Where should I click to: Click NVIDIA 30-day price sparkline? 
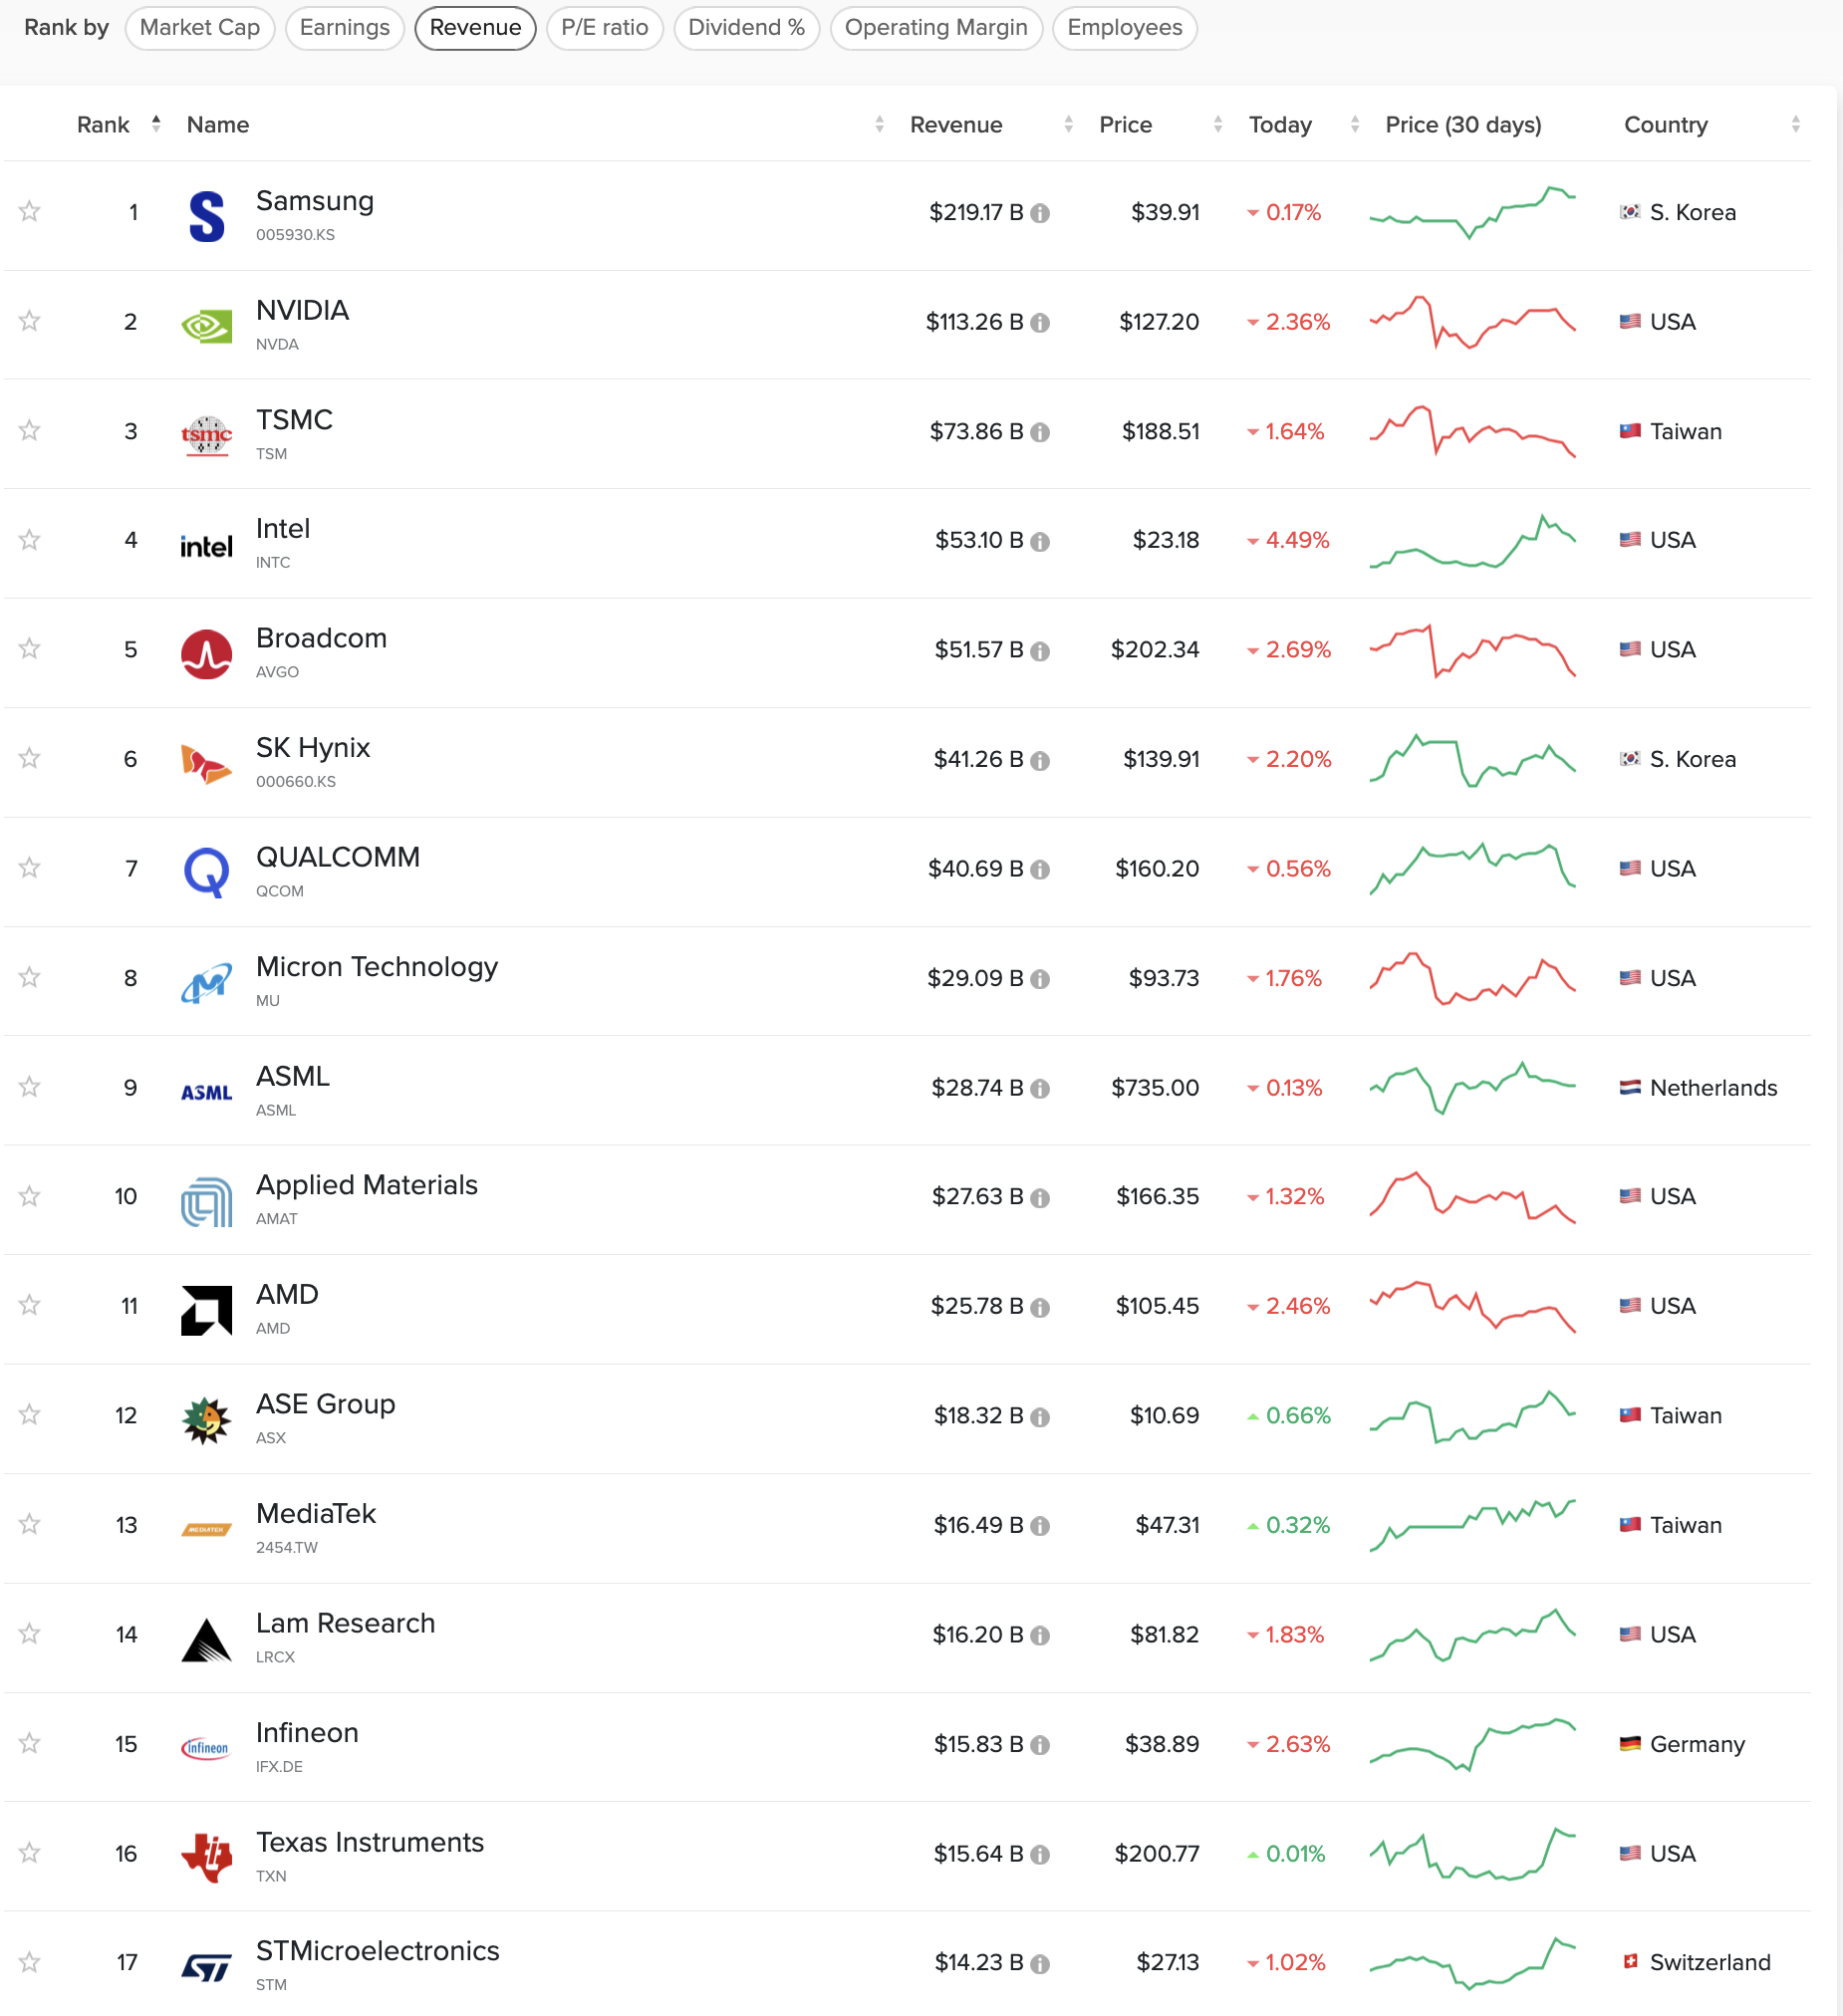pyautogui.click(x=1472, y=322)
